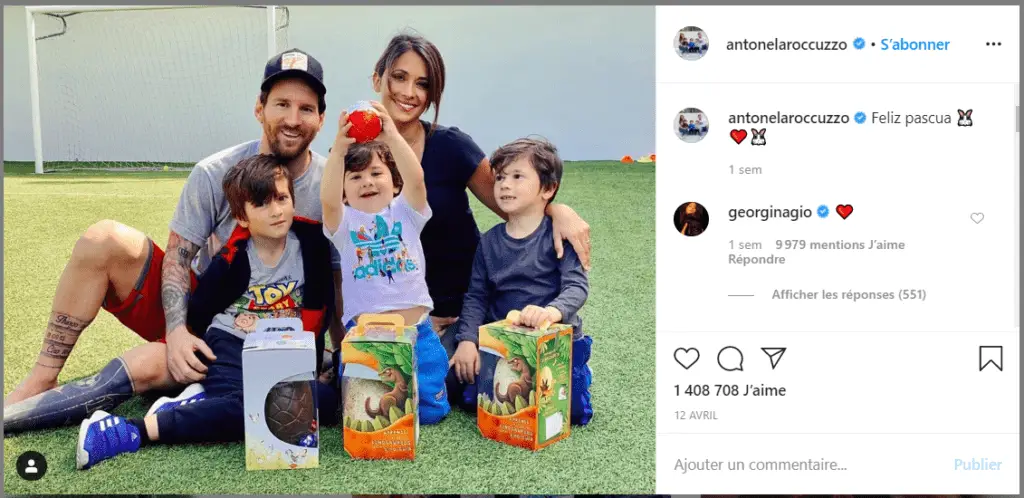Click the 12 AVRIL post date
The width and height of the screenshot is (1024, 498).
click(x=696, y=416)
